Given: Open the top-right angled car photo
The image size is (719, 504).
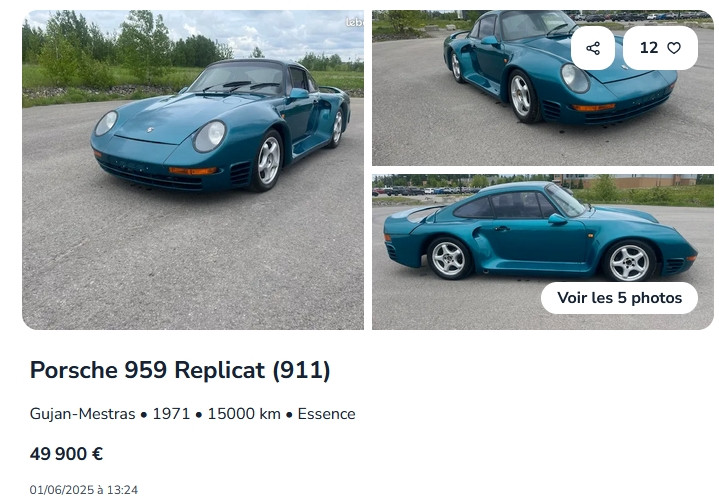Looking at the screenshot, I should [543, 88].
